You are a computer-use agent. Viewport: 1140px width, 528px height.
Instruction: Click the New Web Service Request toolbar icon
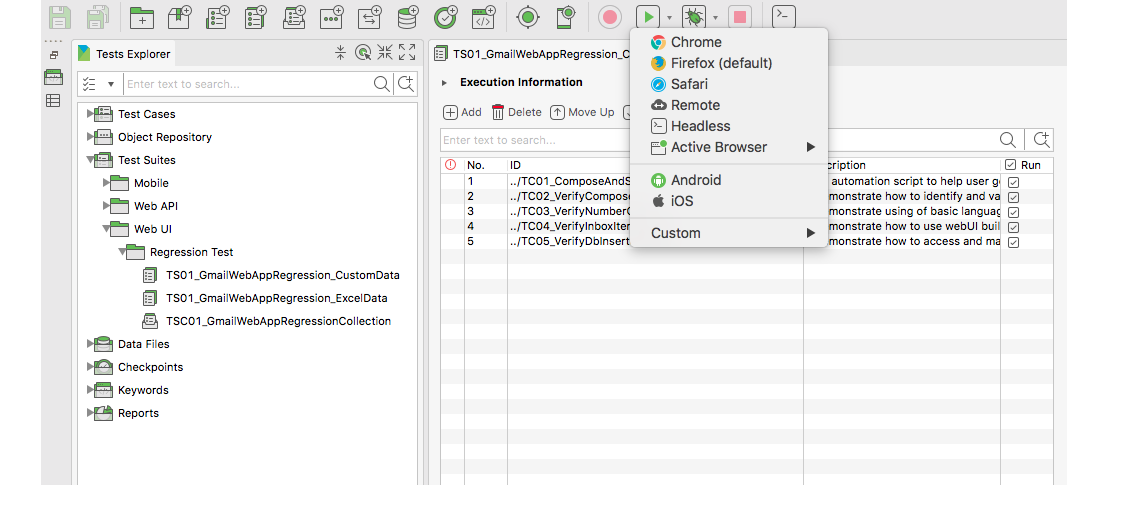pos(371,17)
